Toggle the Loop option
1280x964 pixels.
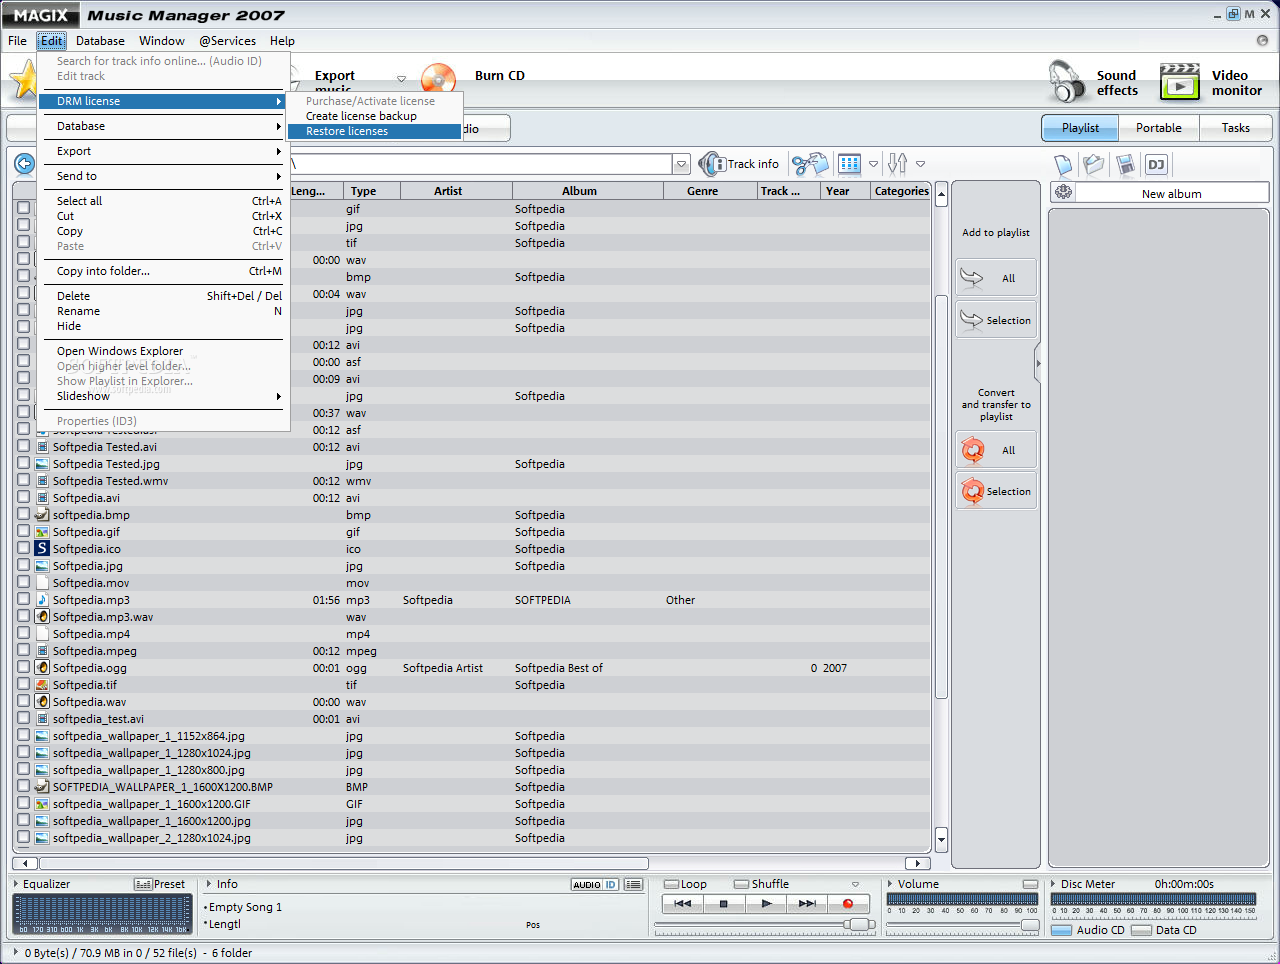pos(671,885)
